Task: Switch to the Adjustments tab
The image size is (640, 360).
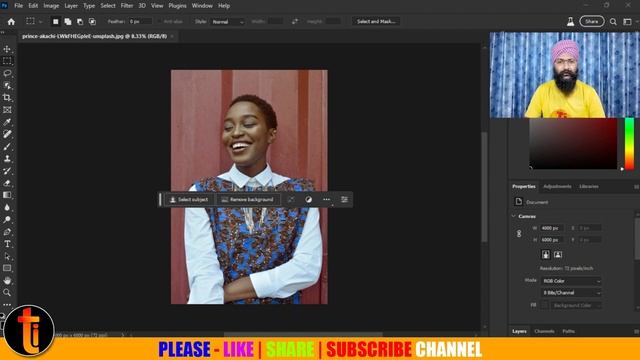Action: [557, 187]
